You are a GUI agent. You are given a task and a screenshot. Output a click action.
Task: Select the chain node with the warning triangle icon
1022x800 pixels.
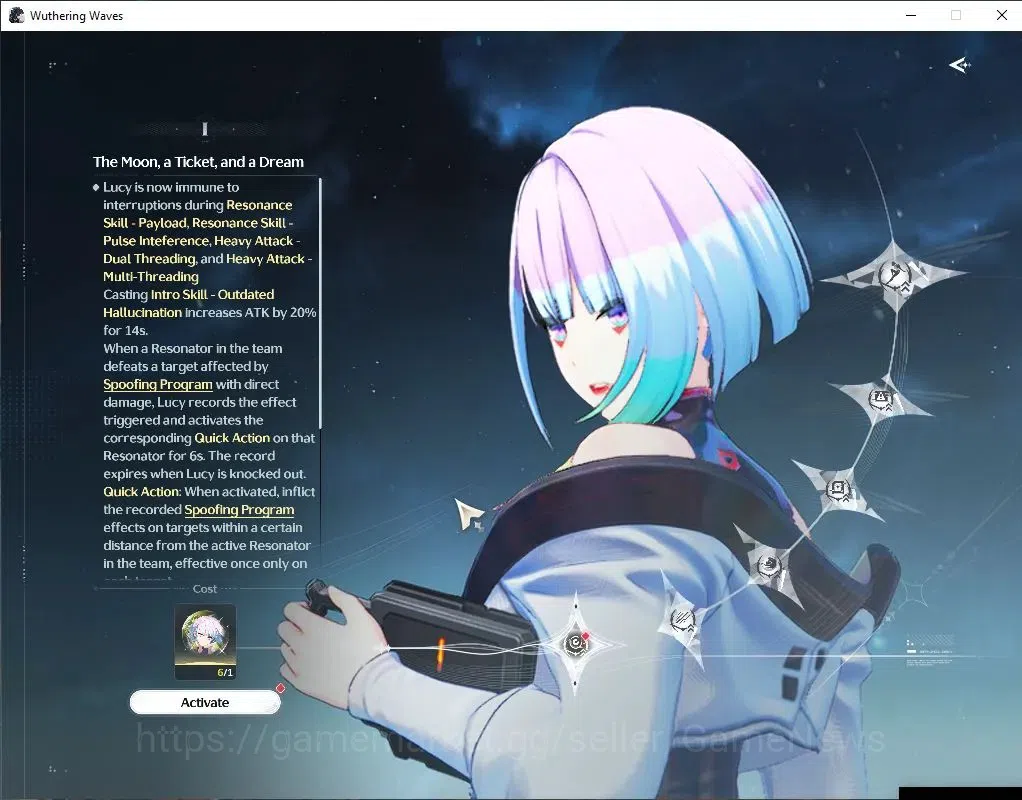click(x=881, y=398)
